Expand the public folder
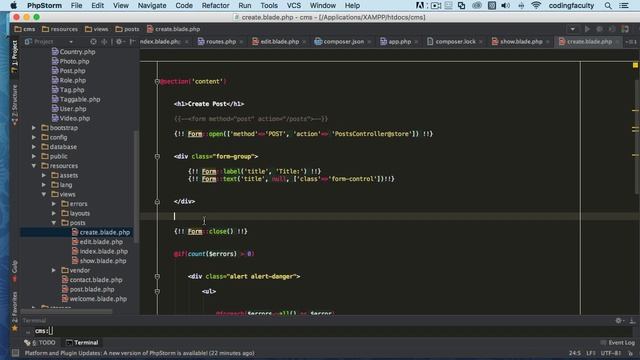This screenshot has height=360, width=640. 34,156
